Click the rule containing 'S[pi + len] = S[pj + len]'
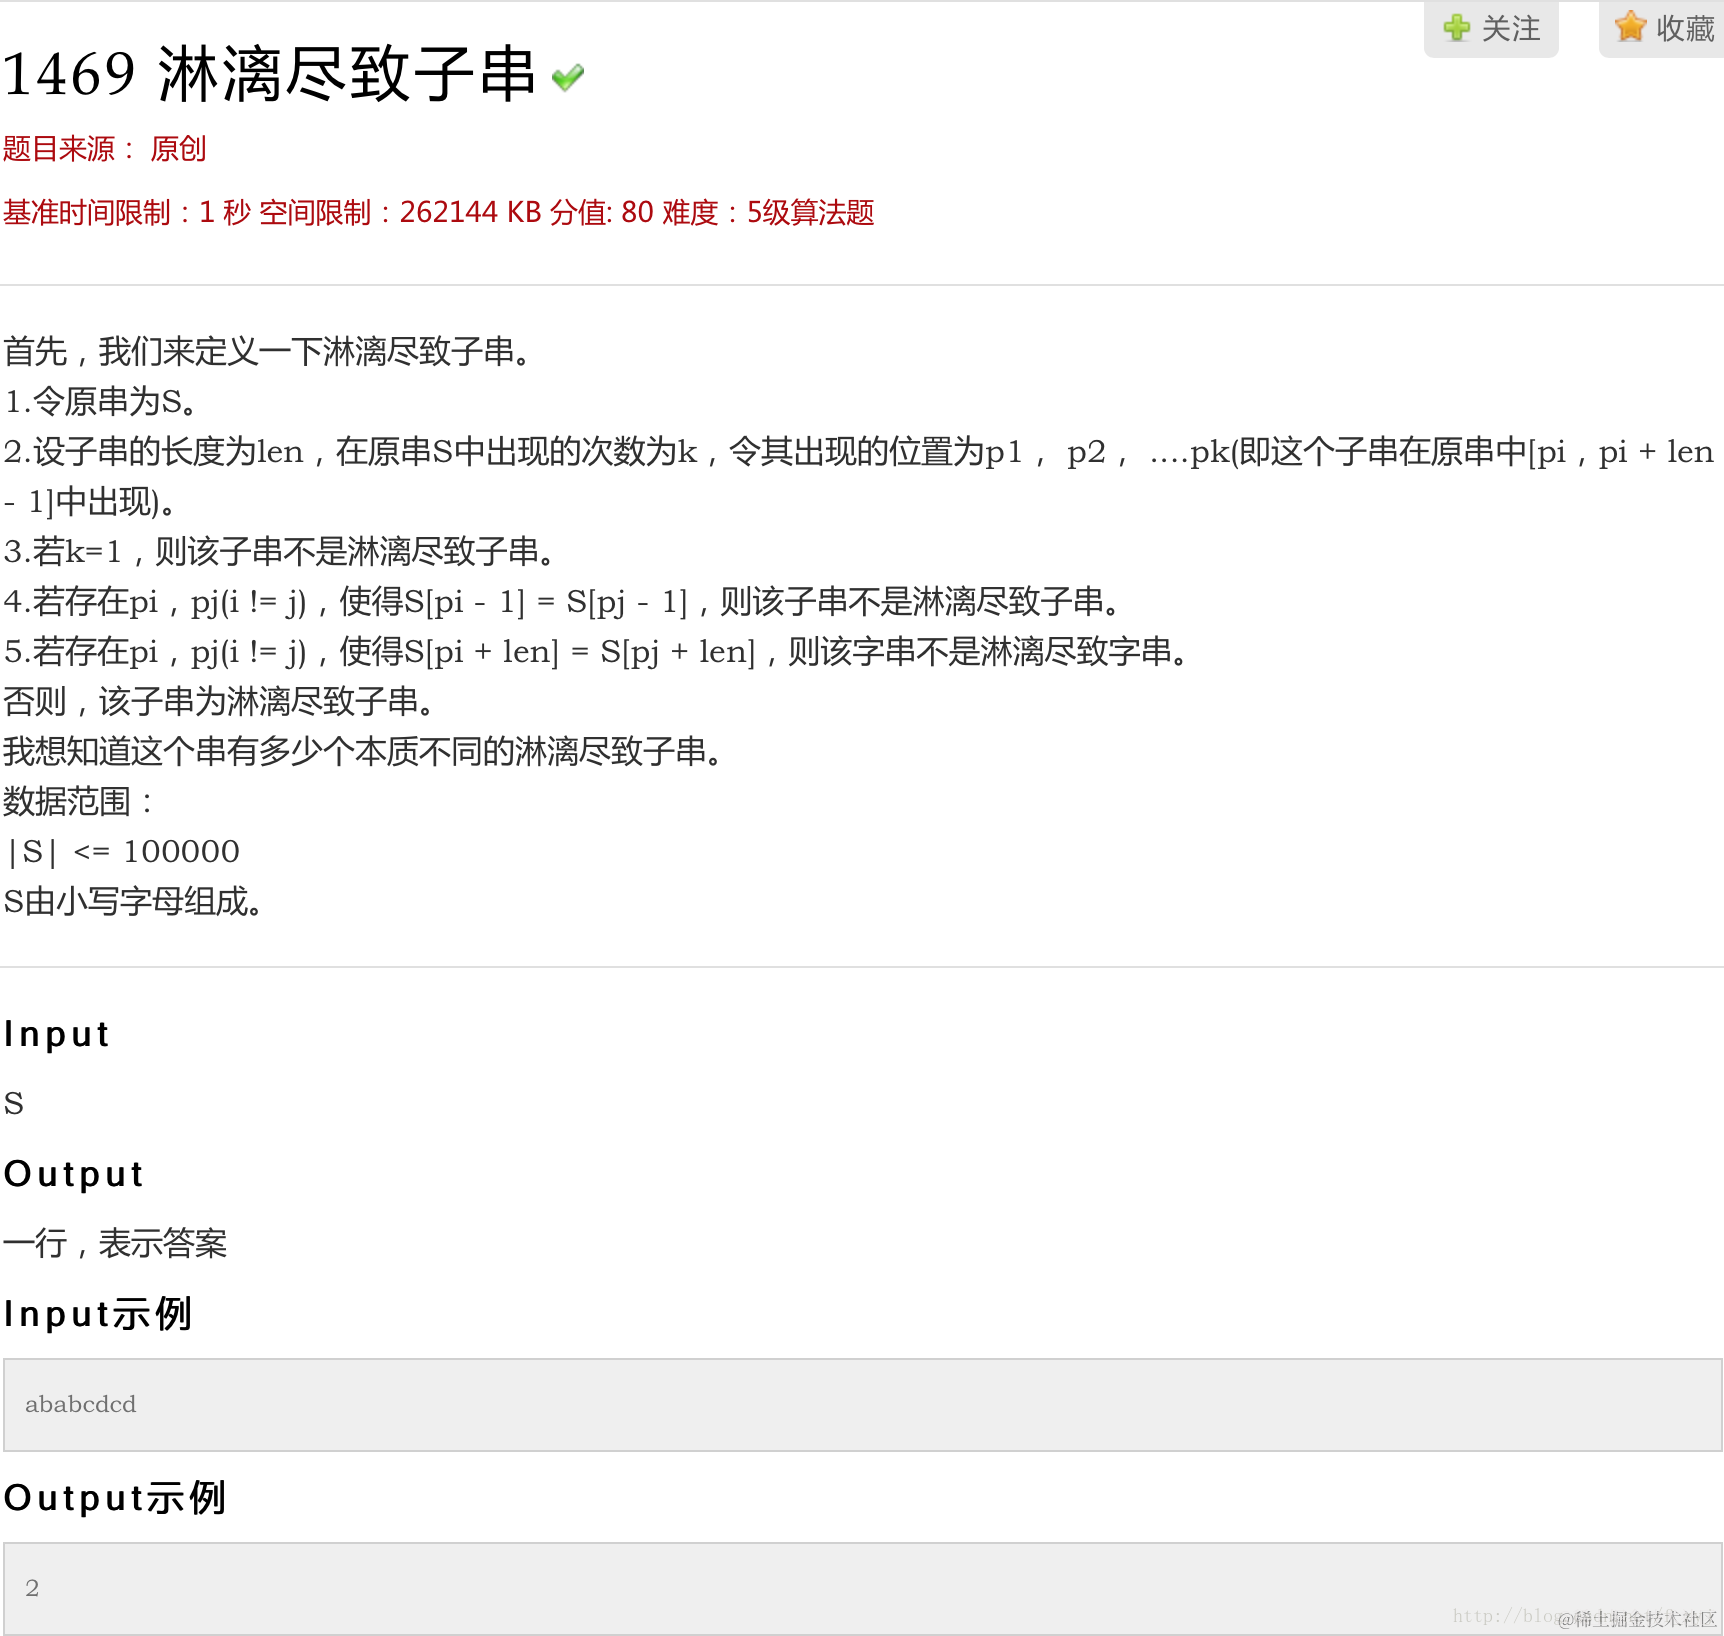Image resolution: width=1724 pixels, height=1636 pixels. 596,651
